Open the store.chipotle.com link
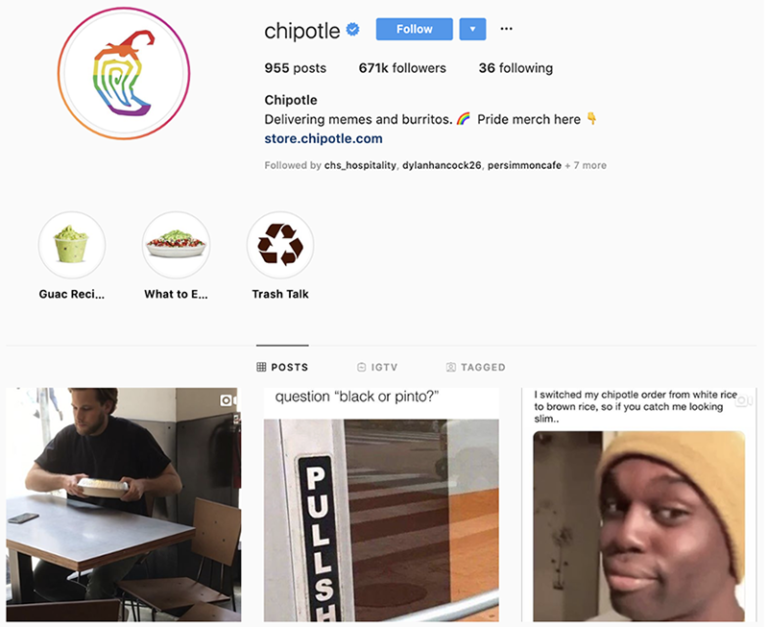 click(323, 139)
